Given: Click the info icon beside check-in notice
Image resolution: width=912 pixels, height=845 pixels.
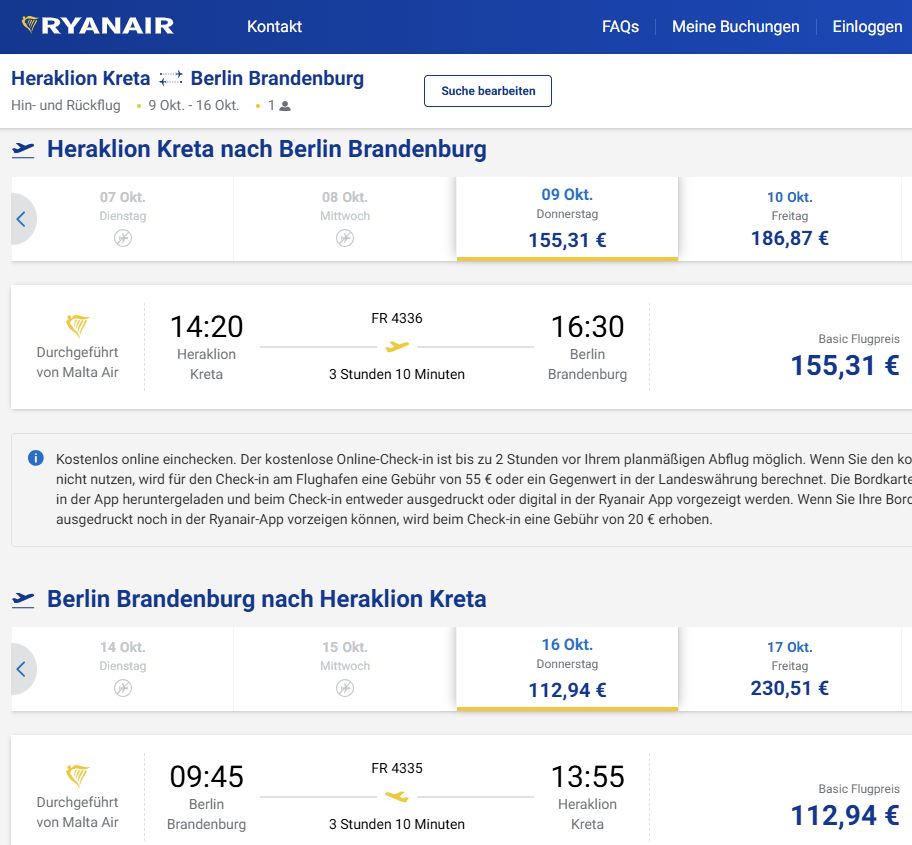Looking at the screenshot, I should 36,458.
